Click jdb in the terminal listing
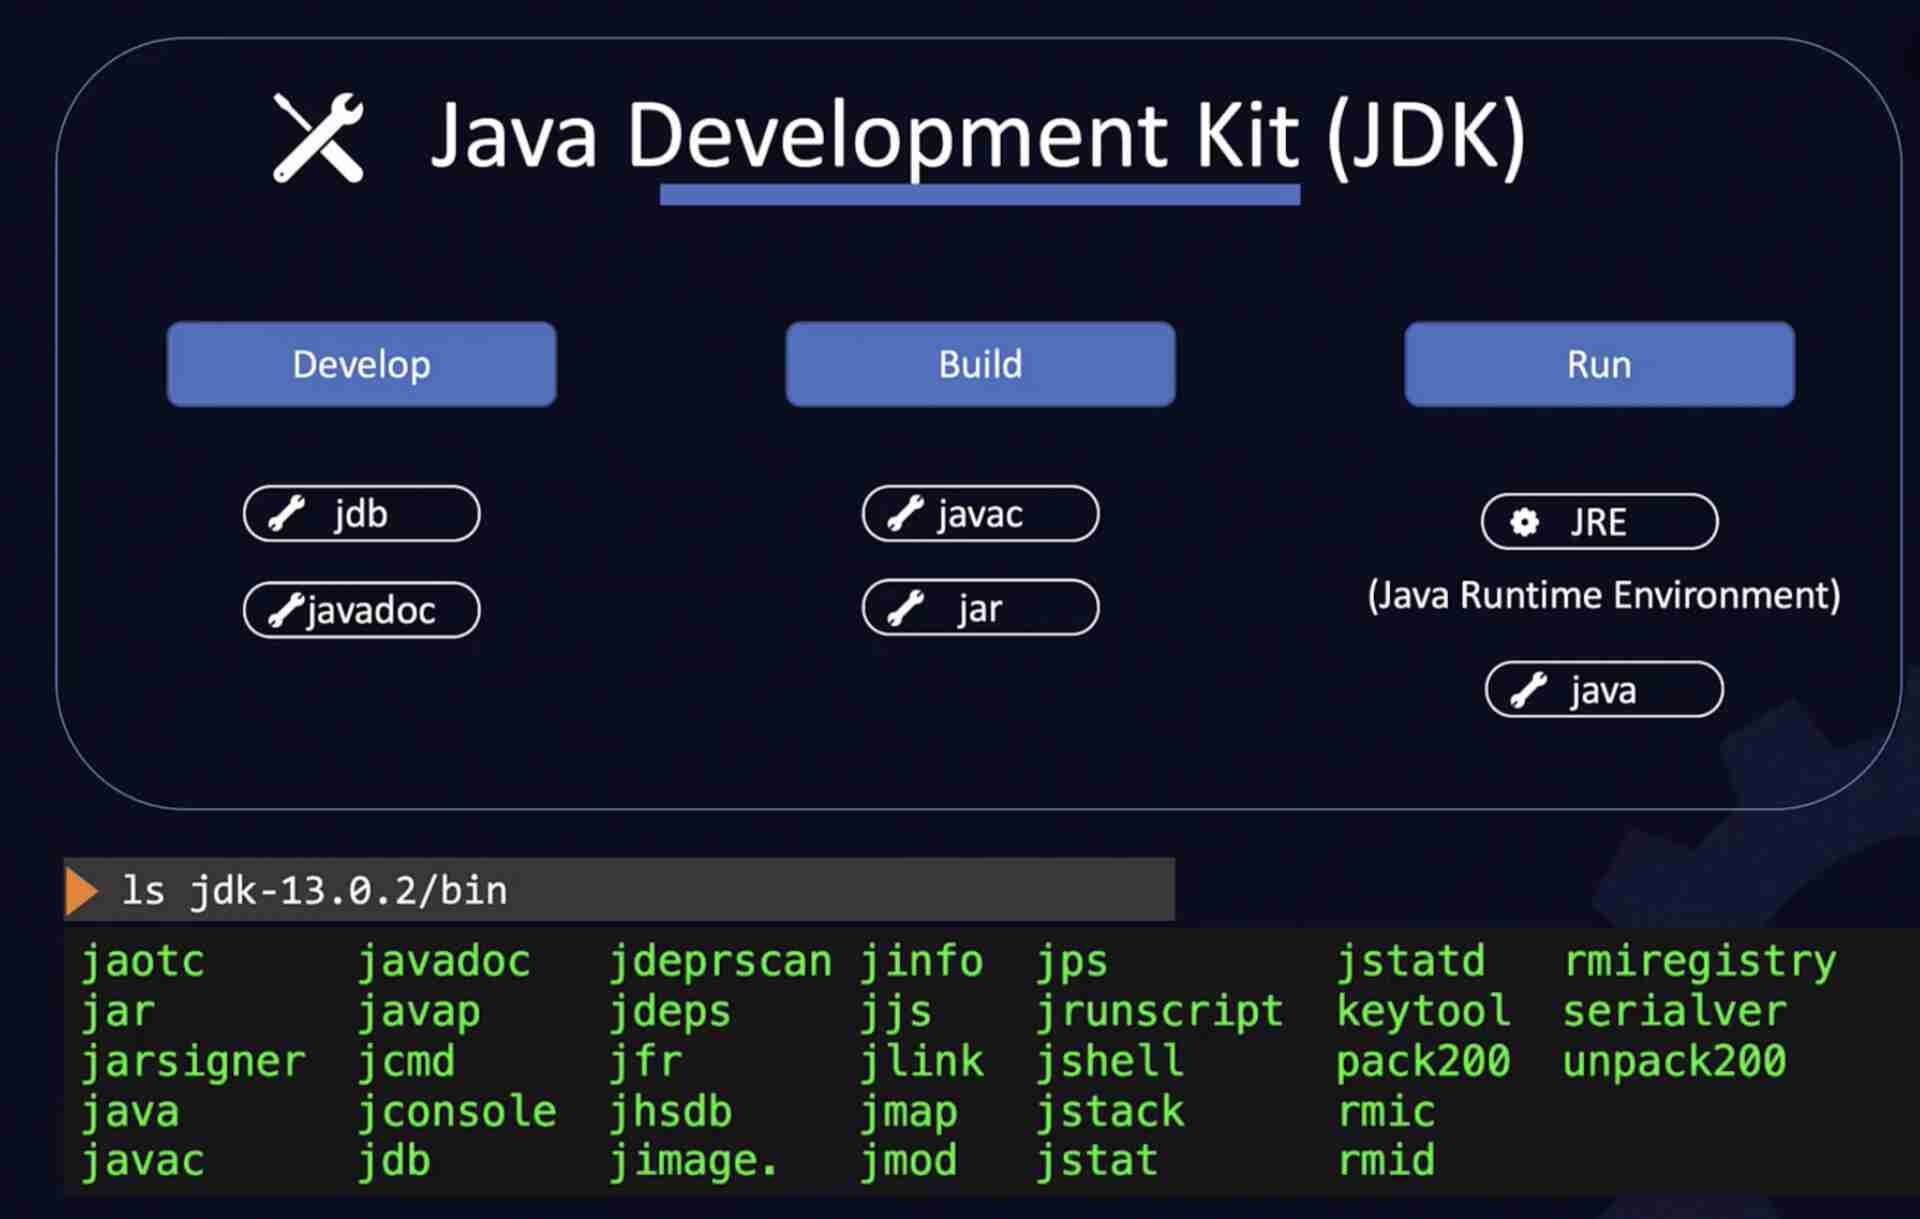Viewport: 1920px width, 1219px height. click(x=395, y=1161)
